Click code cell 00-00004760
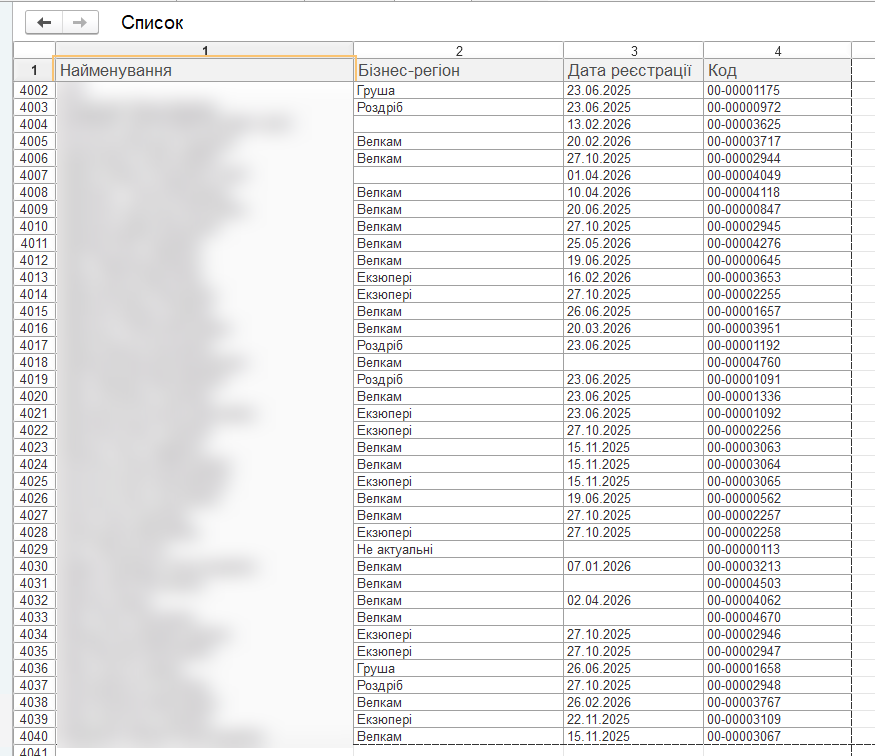This screenshot has height=756, width=875. coord(777,363)
